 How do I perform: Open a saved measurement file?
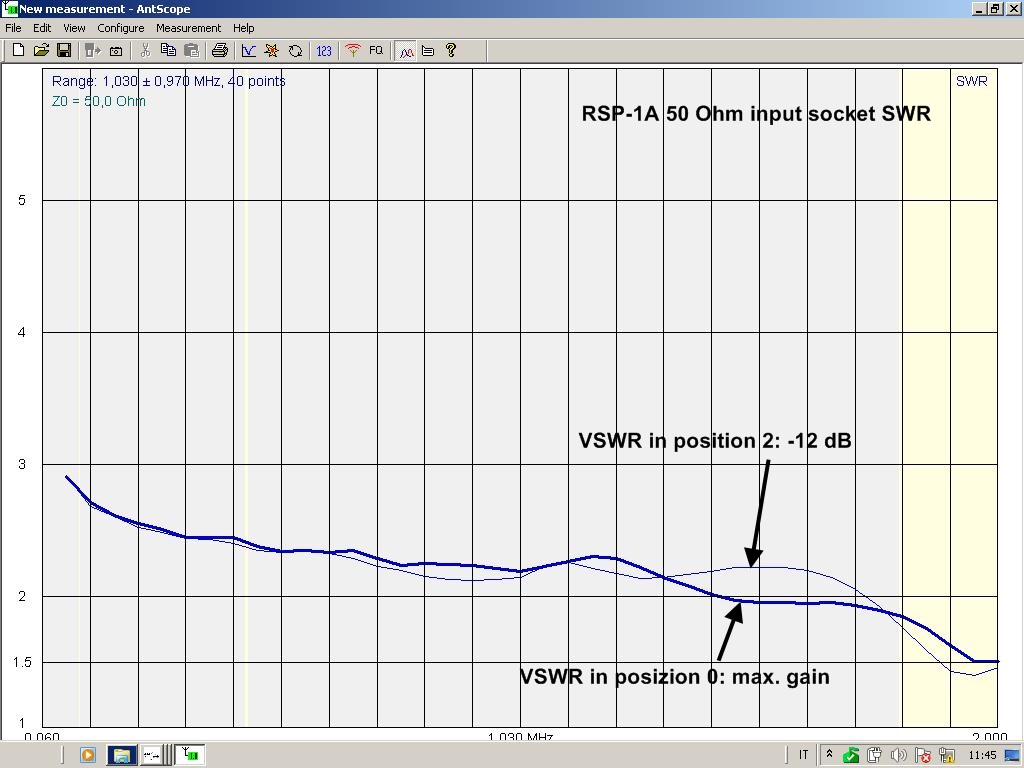41,50
